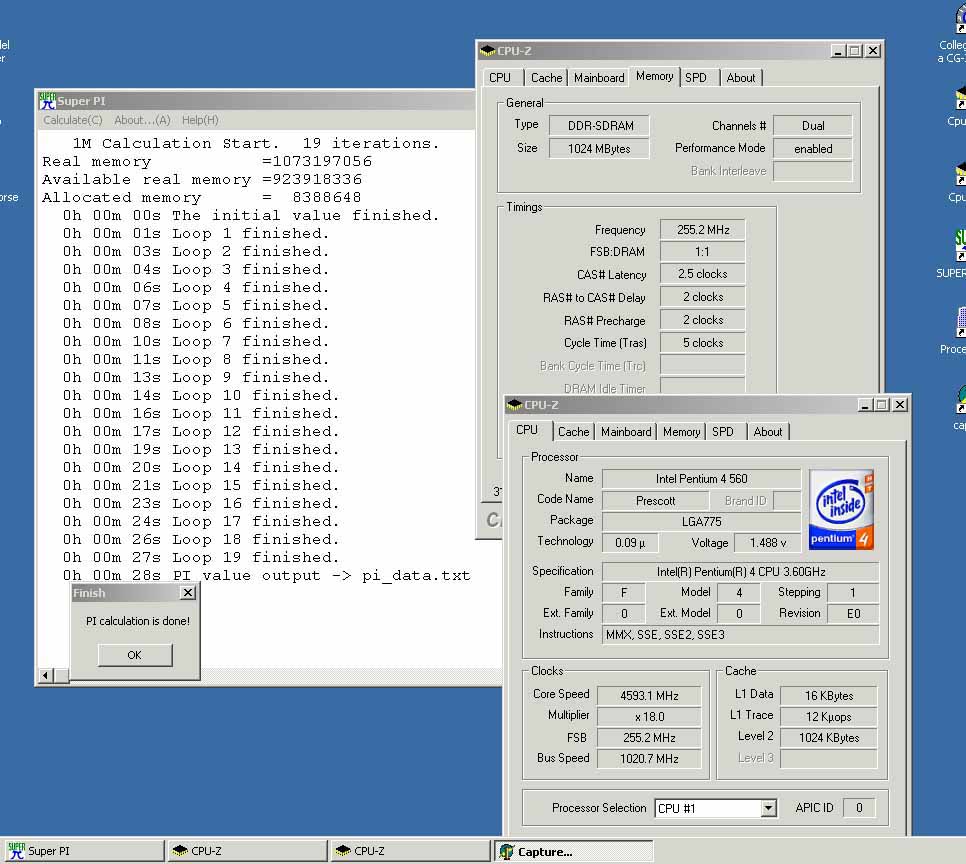
Task: Open the Help(H) menu in Super PI
Action: (x=200, y=120)
